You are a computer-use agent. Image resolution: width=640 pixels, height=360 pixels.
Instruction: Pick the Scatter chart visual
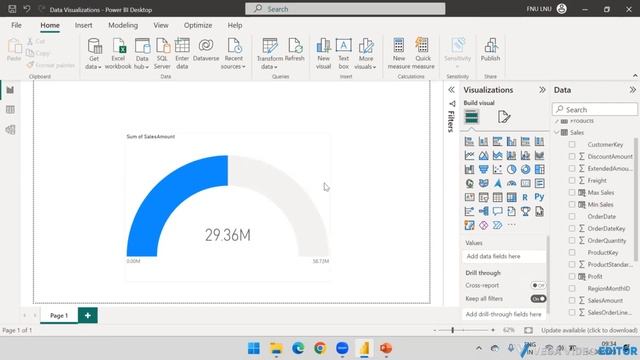coord(497,169)
